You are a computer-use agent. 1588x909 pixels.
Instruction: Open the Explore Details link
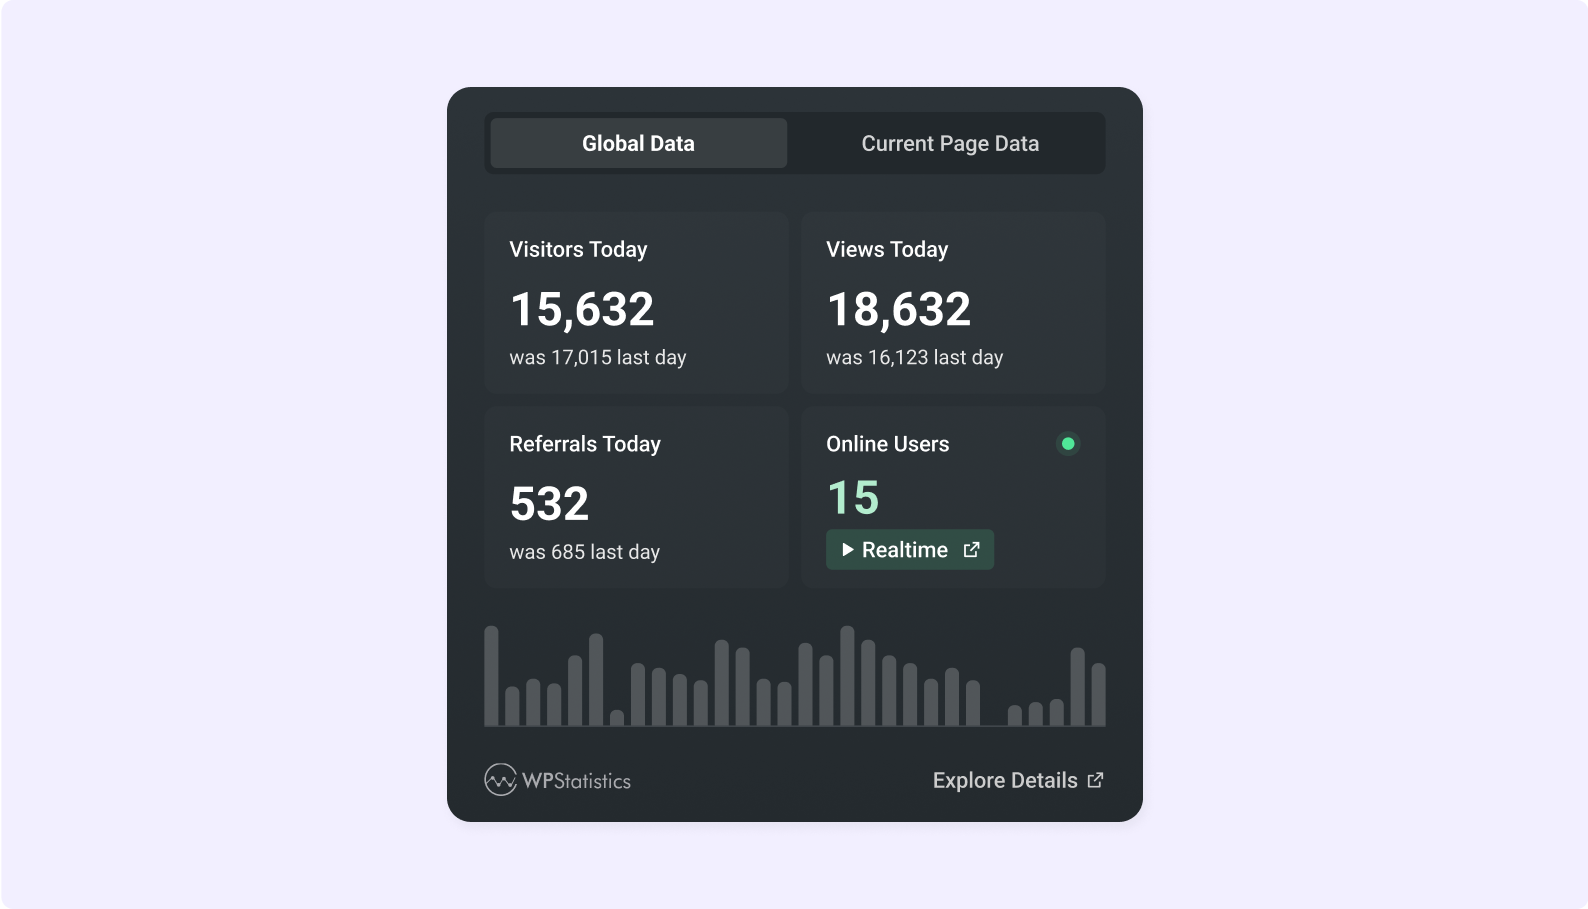tap(1005, 780)
